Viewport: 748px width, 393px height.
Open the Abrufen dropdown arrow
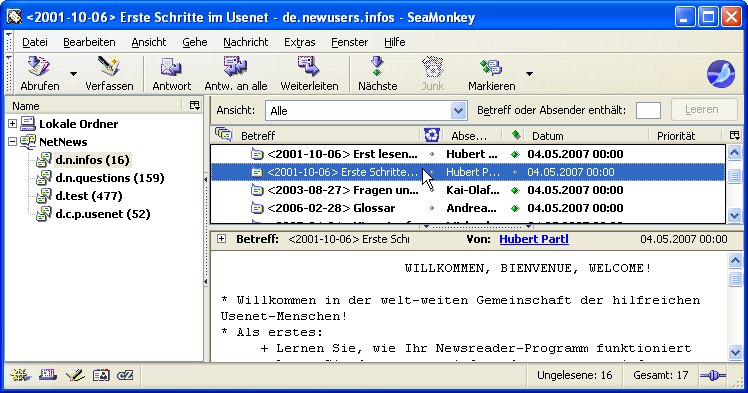tap(73, 74)
